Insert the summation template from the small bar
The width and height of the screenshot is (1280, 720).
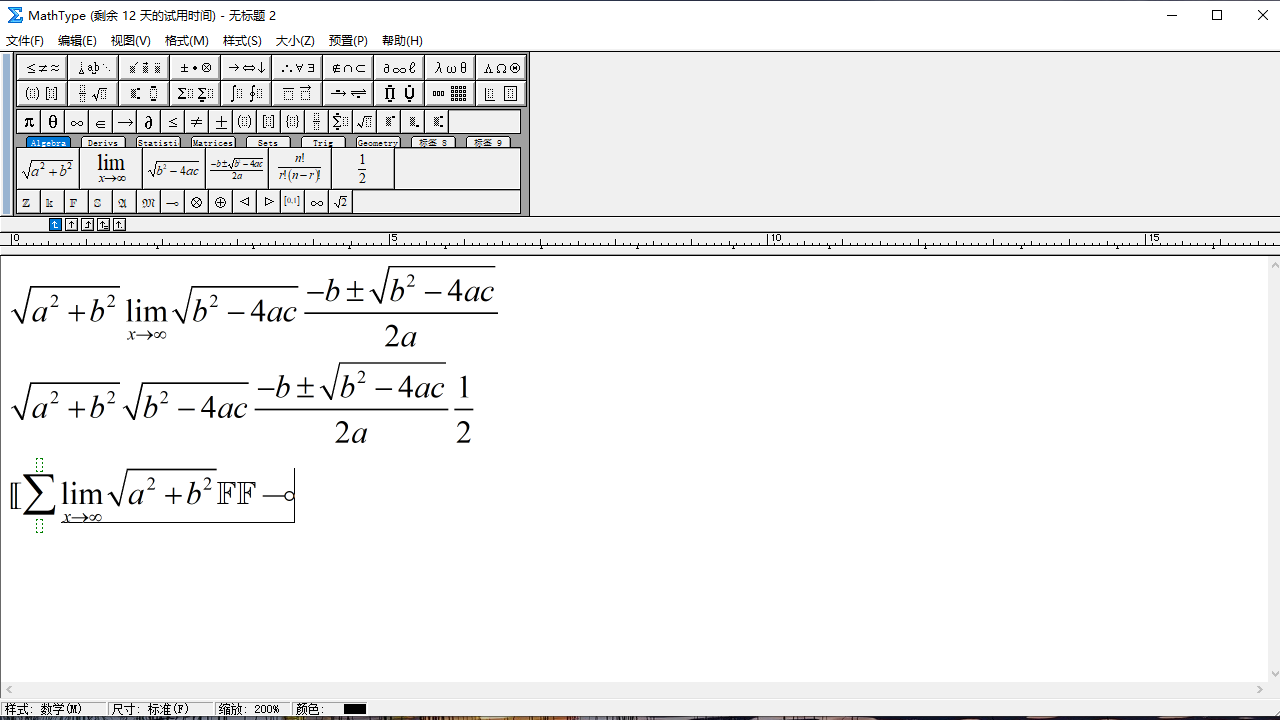[341, 122]
